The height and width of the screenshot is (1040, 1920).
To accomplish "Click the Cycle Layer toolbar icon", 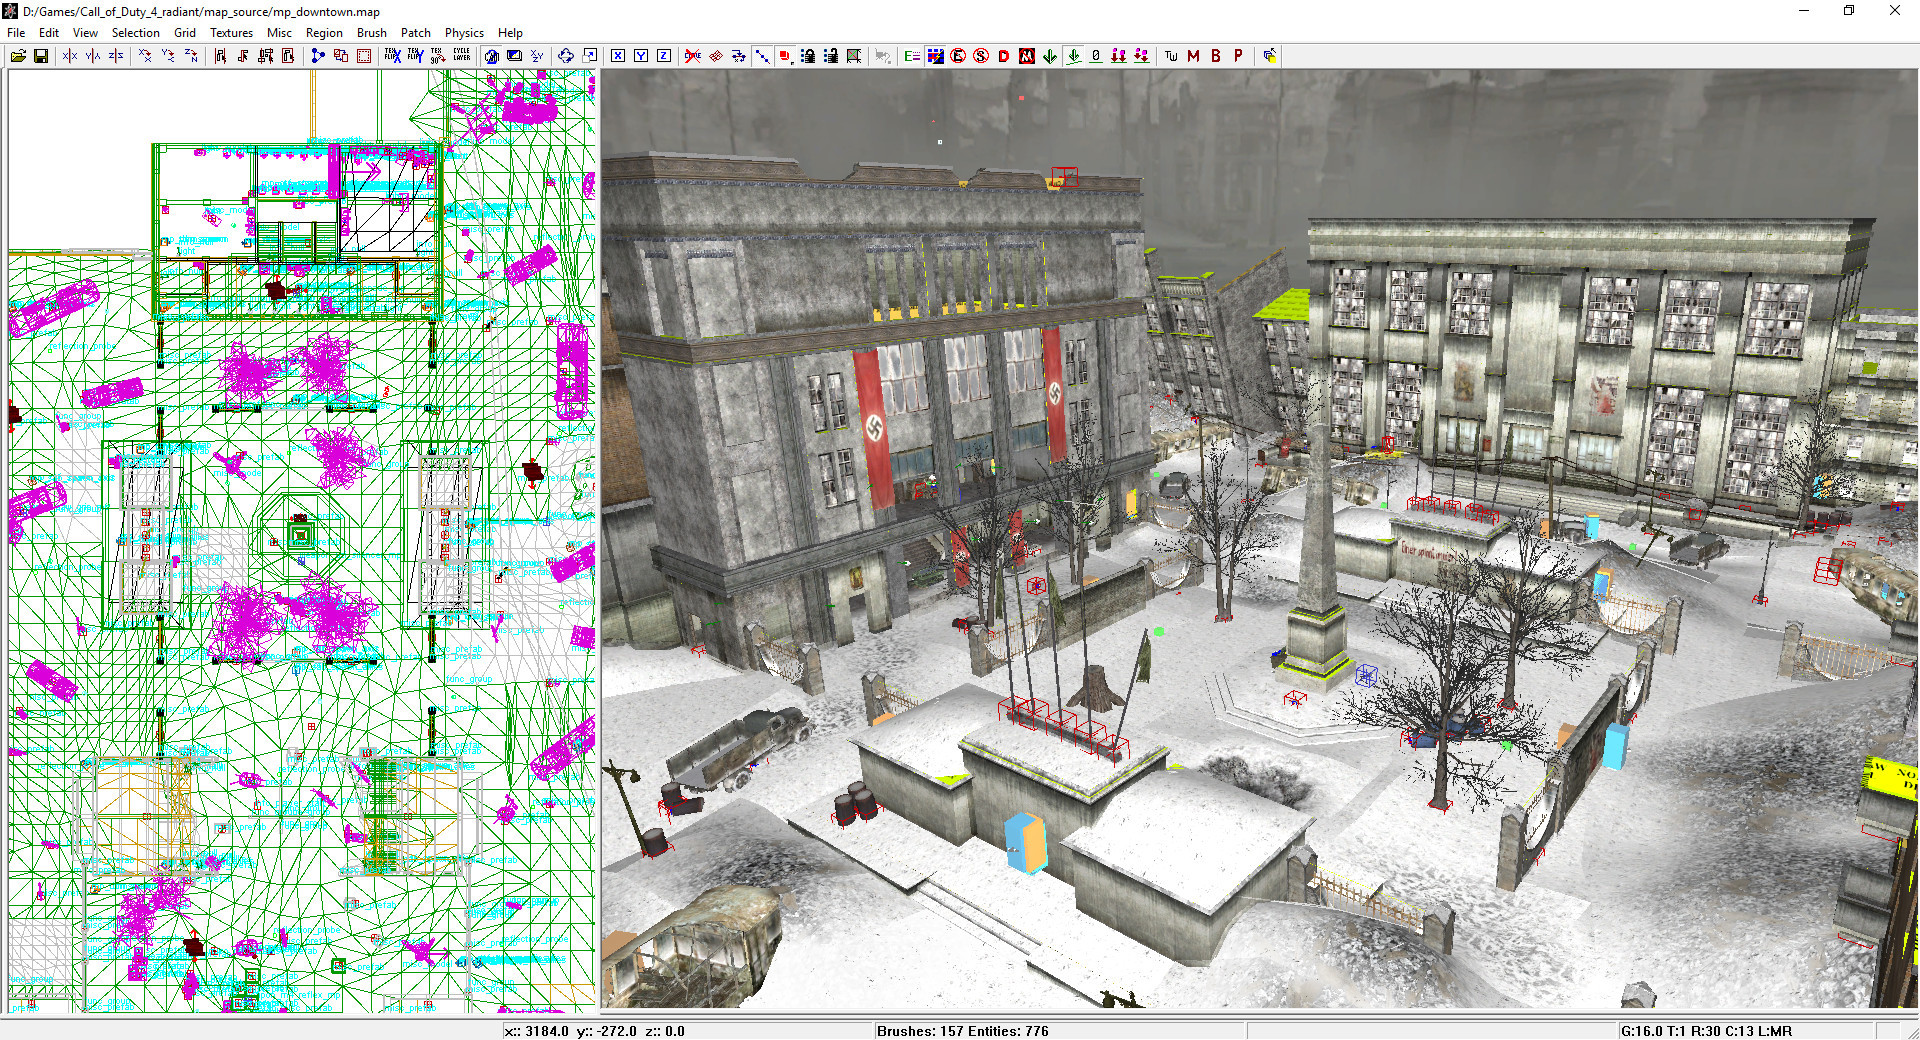I will pyautogui.click(x=461, y=56).
